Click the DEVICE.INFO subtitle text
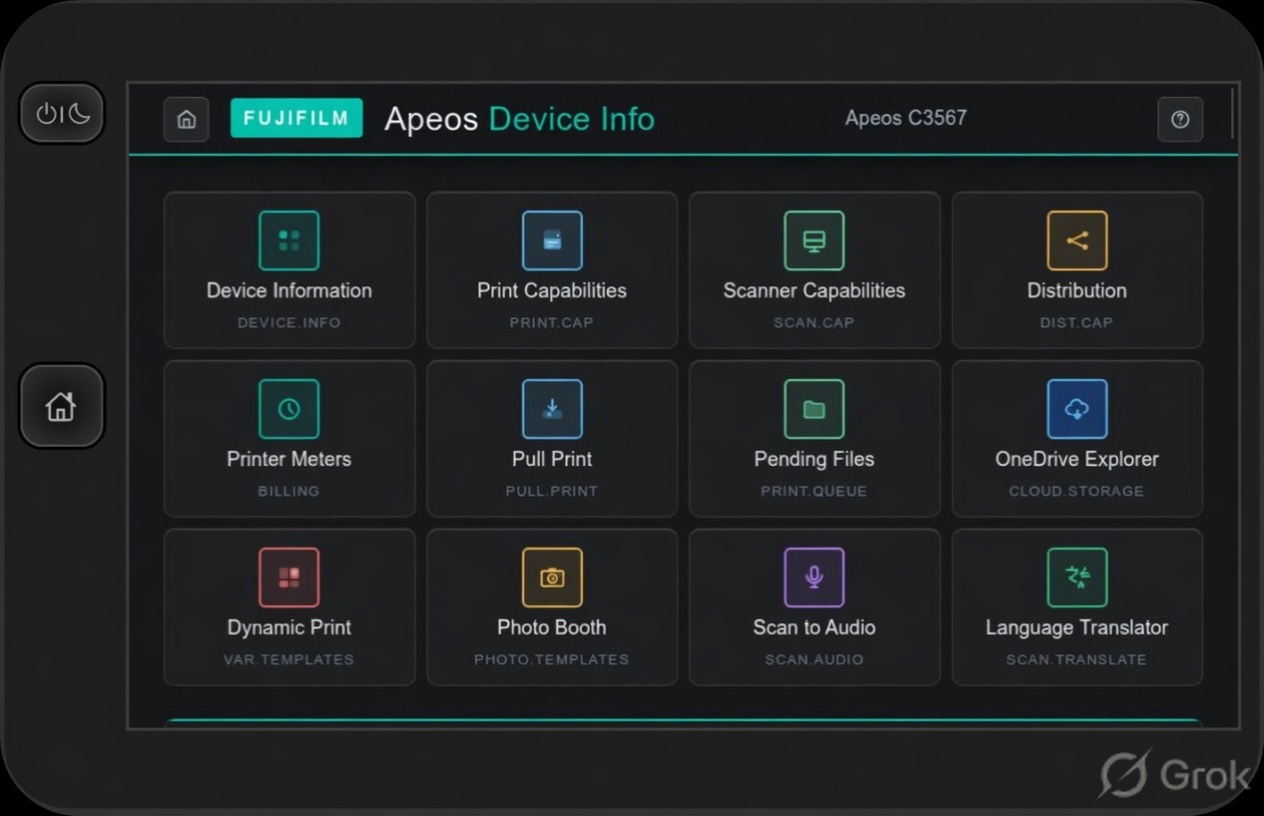The width and height of the screenshot is (1264, 816). coord(289,323)
